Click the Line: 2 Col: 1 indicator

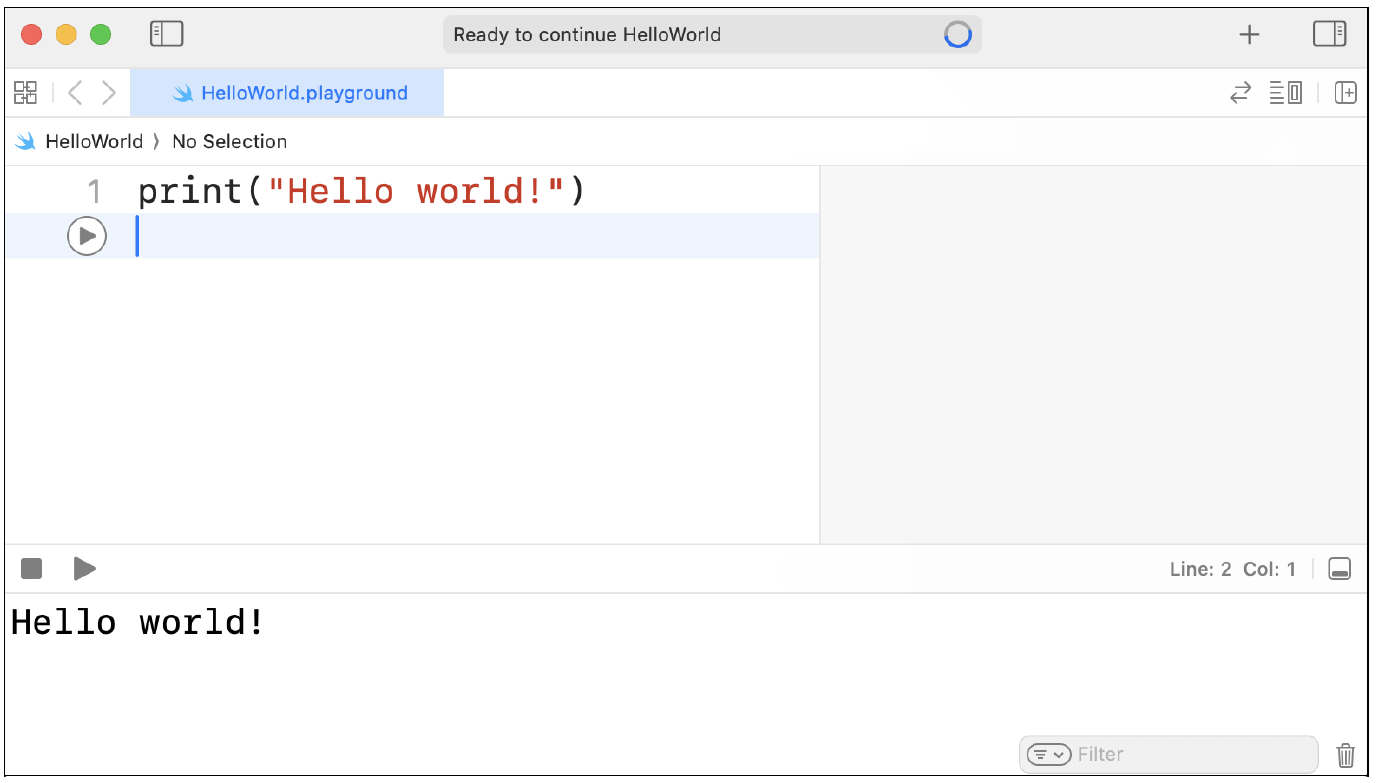click(x=1233, y=569)
